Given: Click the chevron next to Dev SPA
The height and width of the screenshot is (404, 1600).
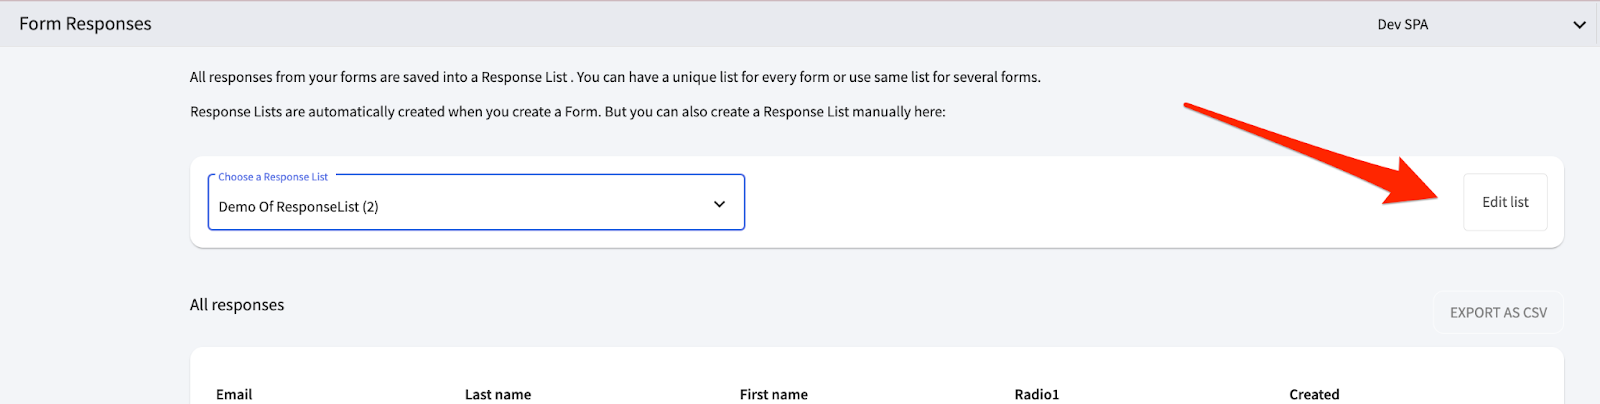Looking at the screenshot, I should (1579, 25).
